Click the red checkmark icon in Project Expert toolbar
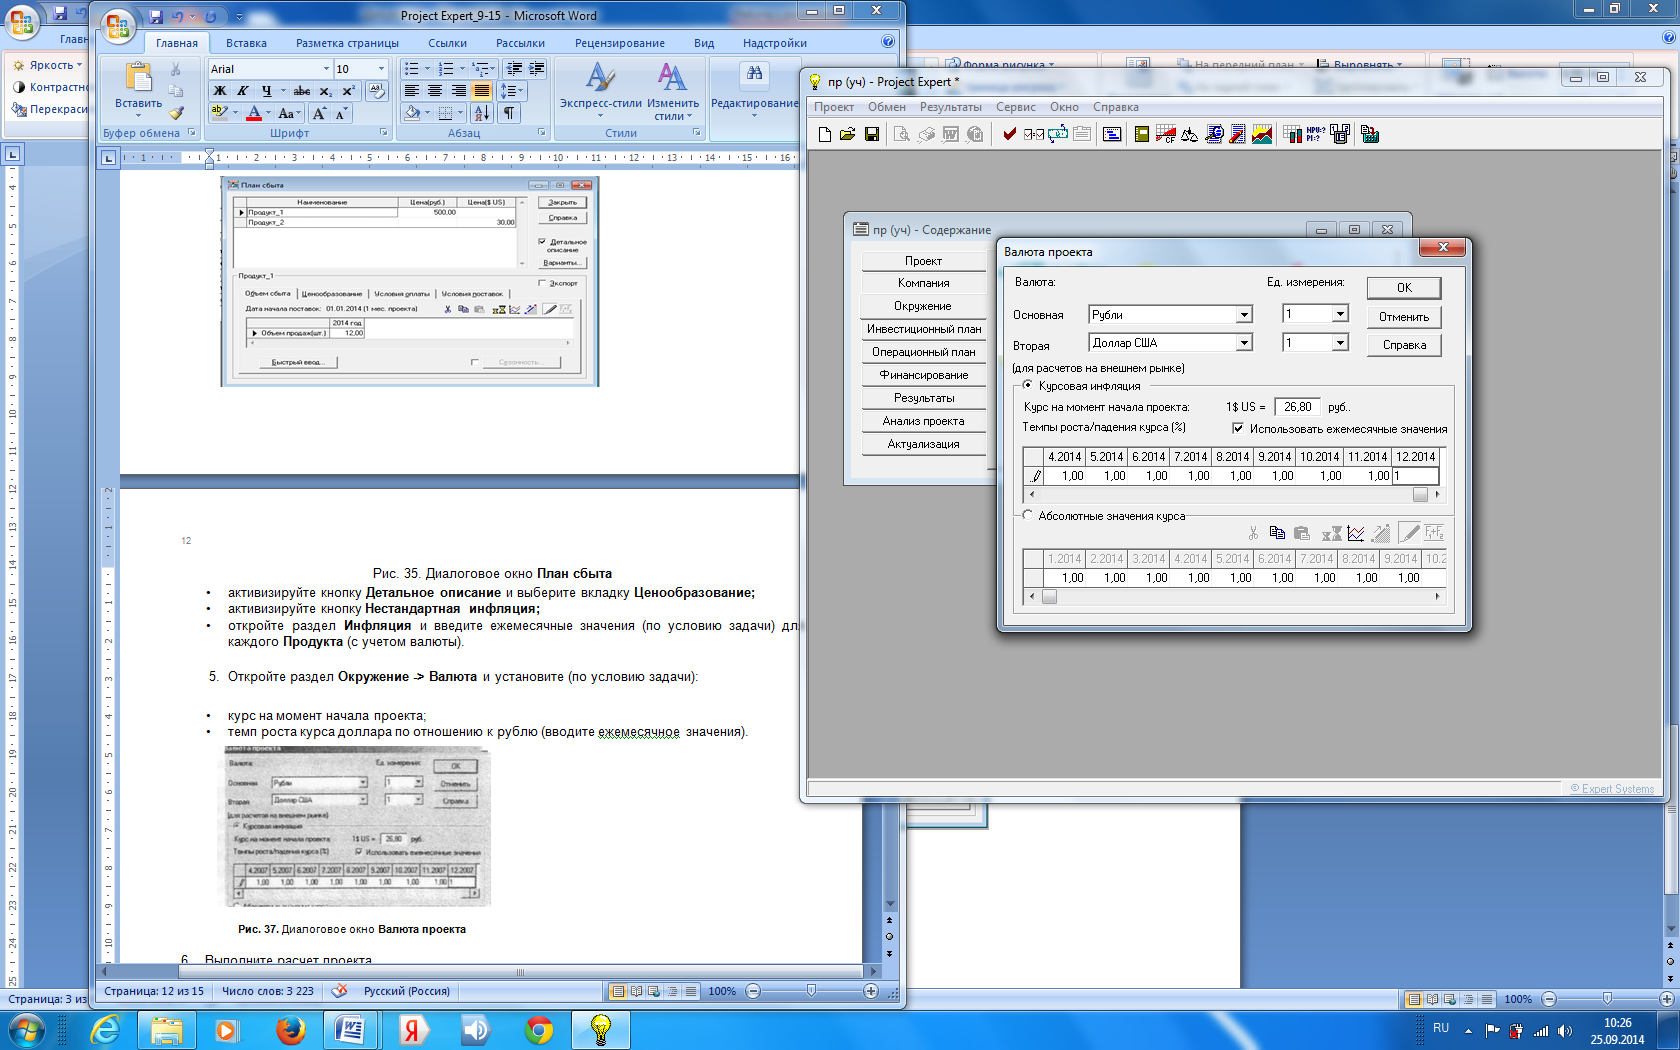 pos(1010,134)
